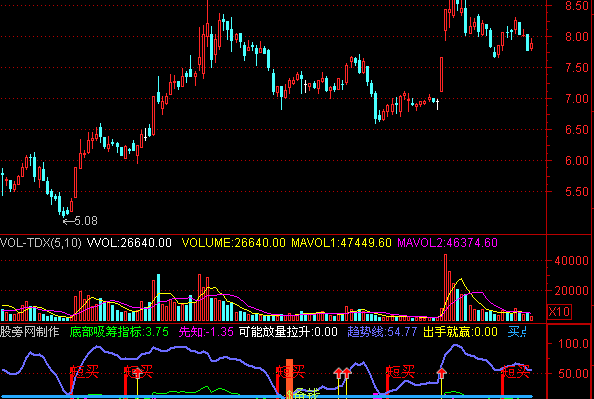This screenshot has height=399, width=594.
Task: Click the 7.50 price axis label
Action: [577, 68]
